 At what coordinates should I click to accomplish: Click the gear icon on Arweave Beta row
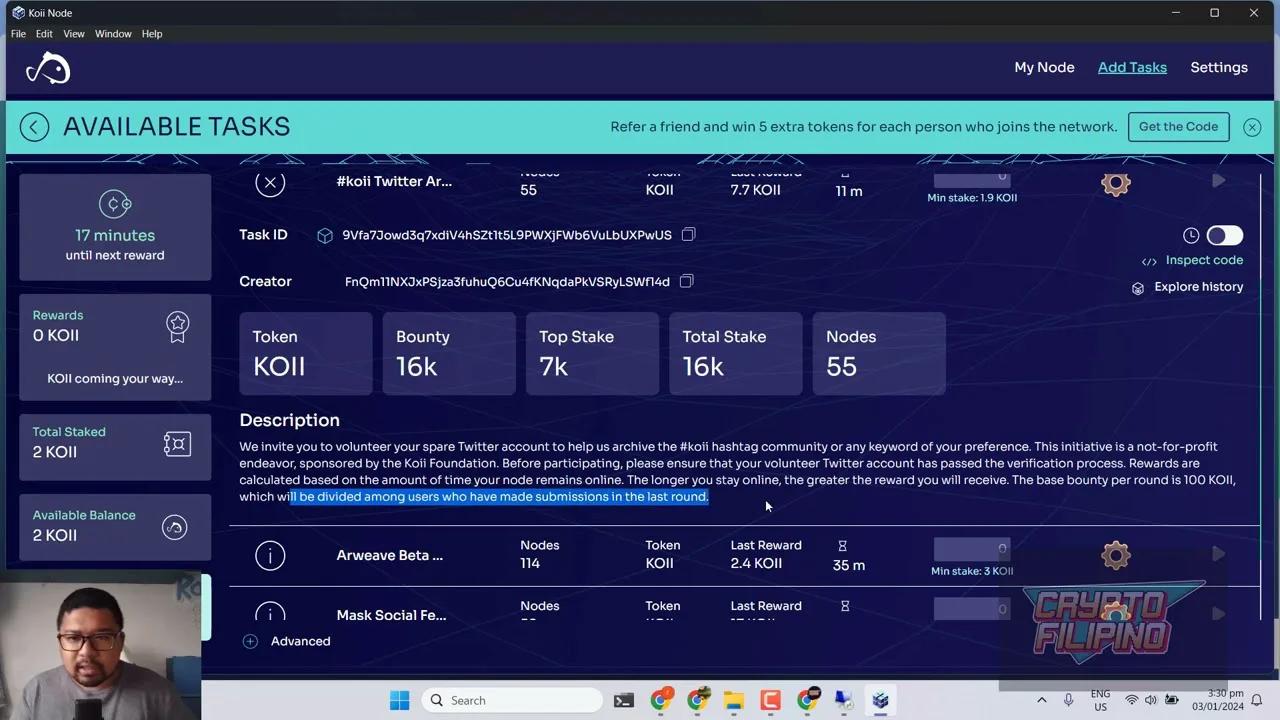pyautogui.click(x=1116, y=555)
